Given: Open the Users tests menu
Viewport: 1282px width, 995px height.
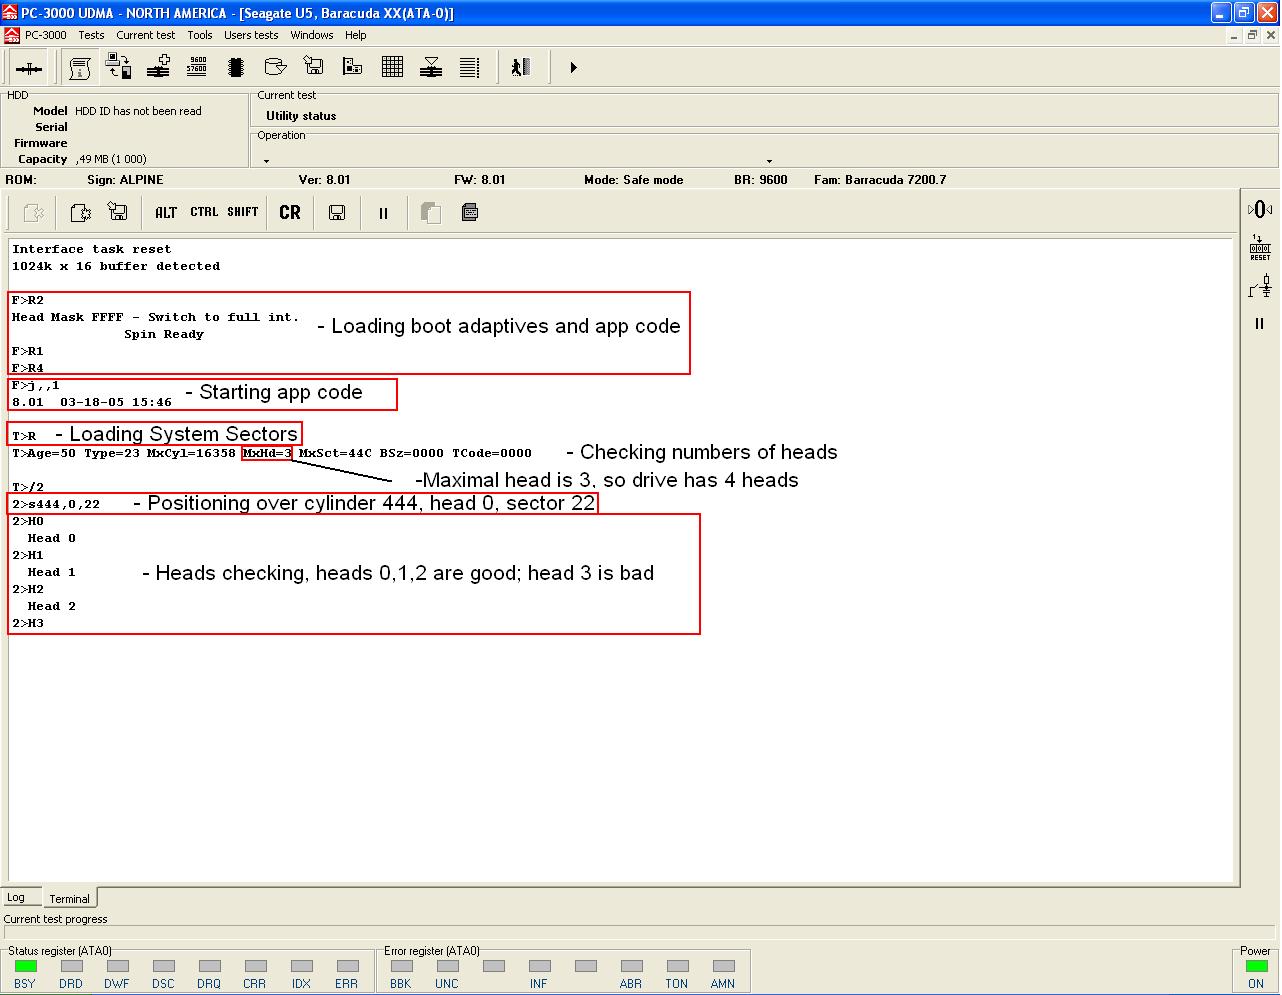Looking at the screenshot, I should tap(251, 35).
